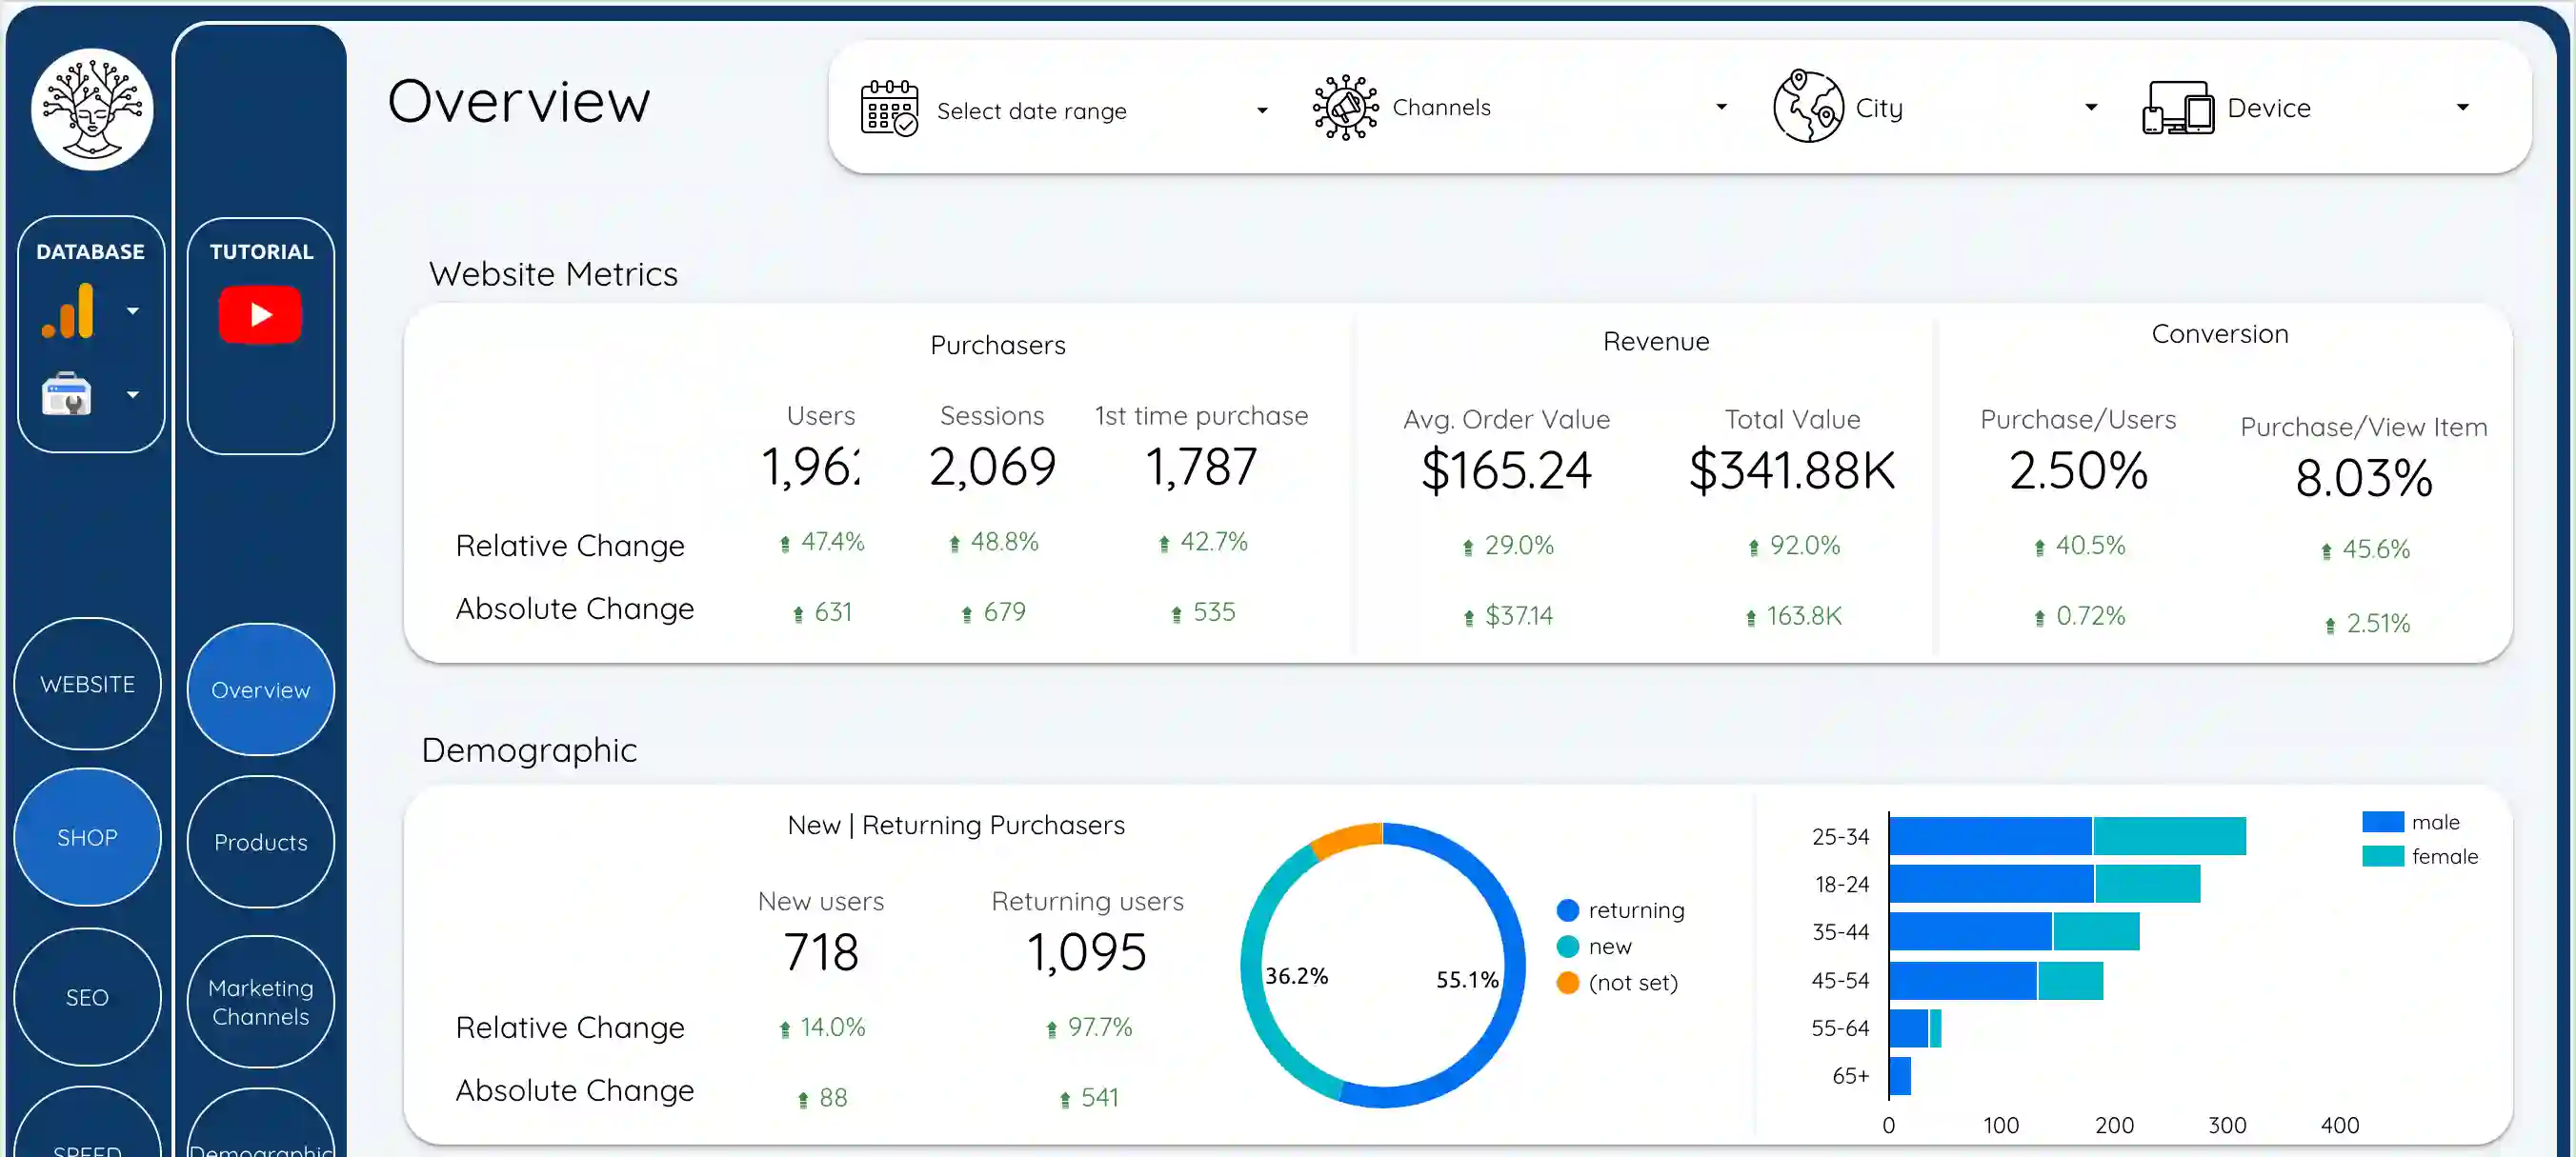Viewport: 2576px width, 1157px height.
Task: Expand the Search Console dropdown arrow
Action: (133, 394)
